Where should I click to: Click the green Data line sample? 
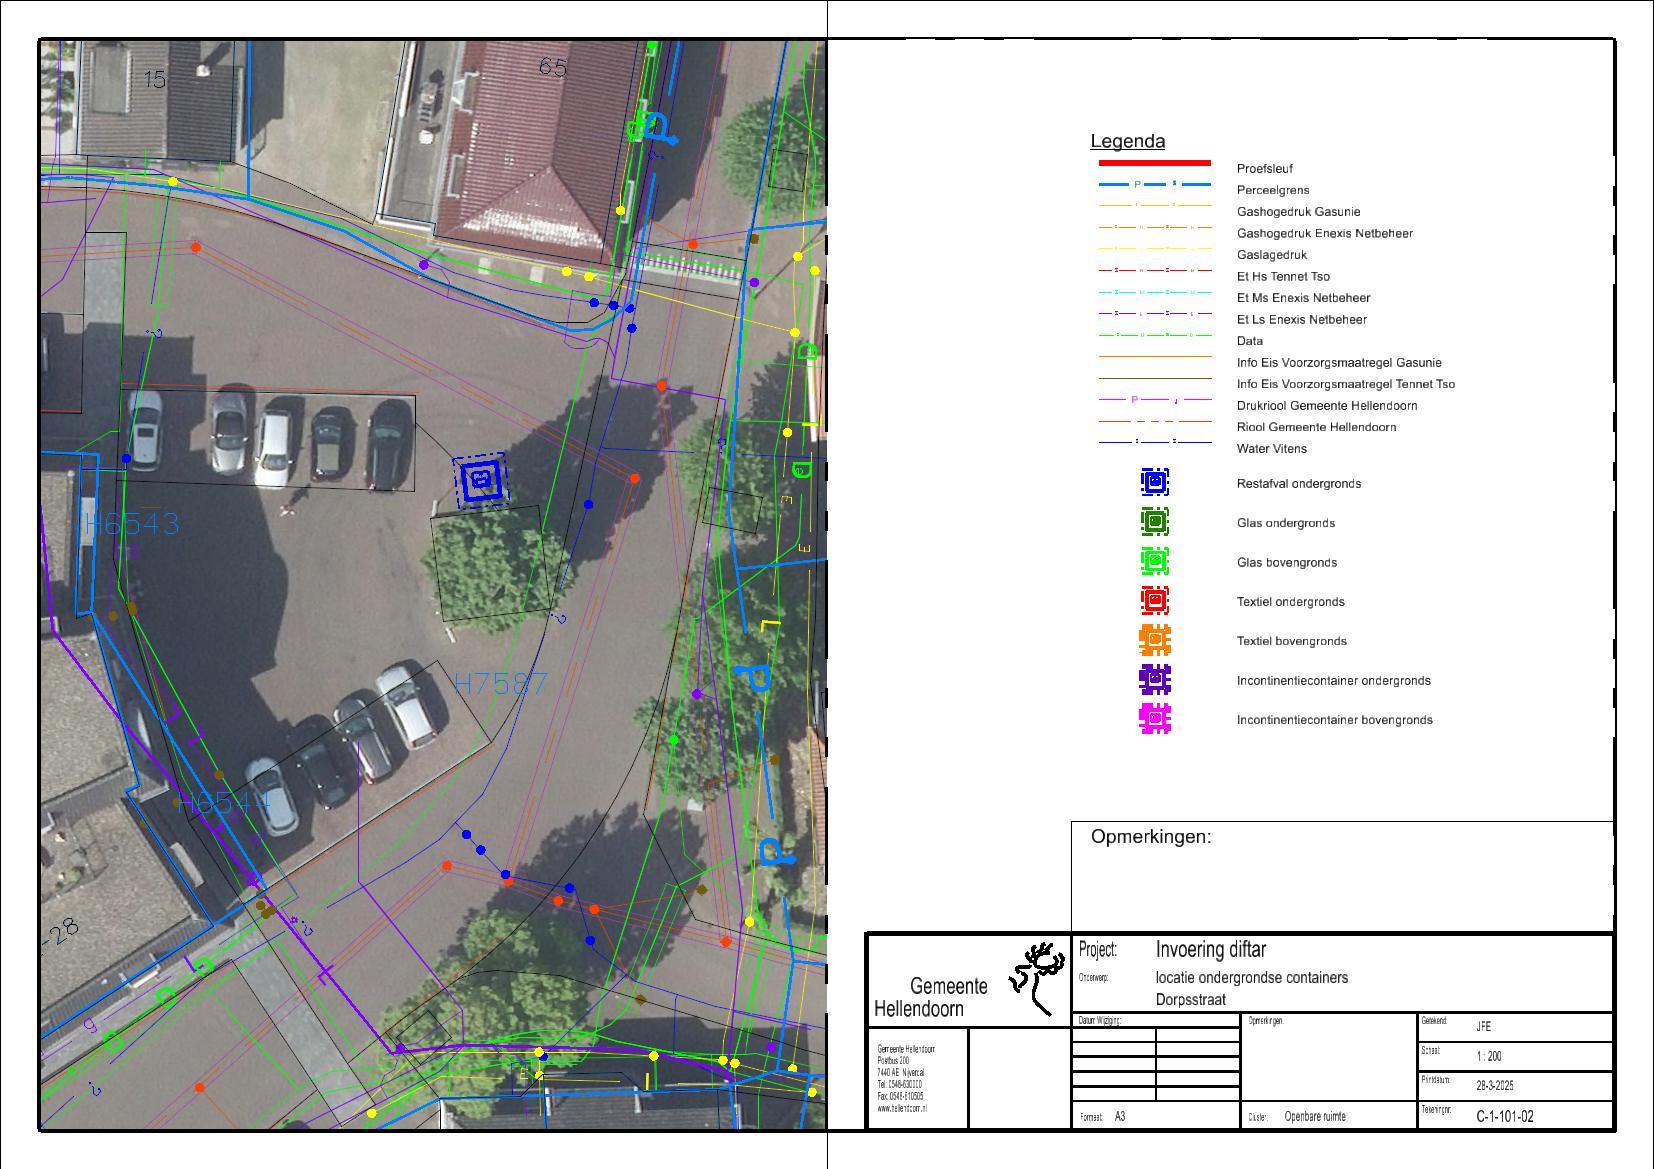(1154, 335)
